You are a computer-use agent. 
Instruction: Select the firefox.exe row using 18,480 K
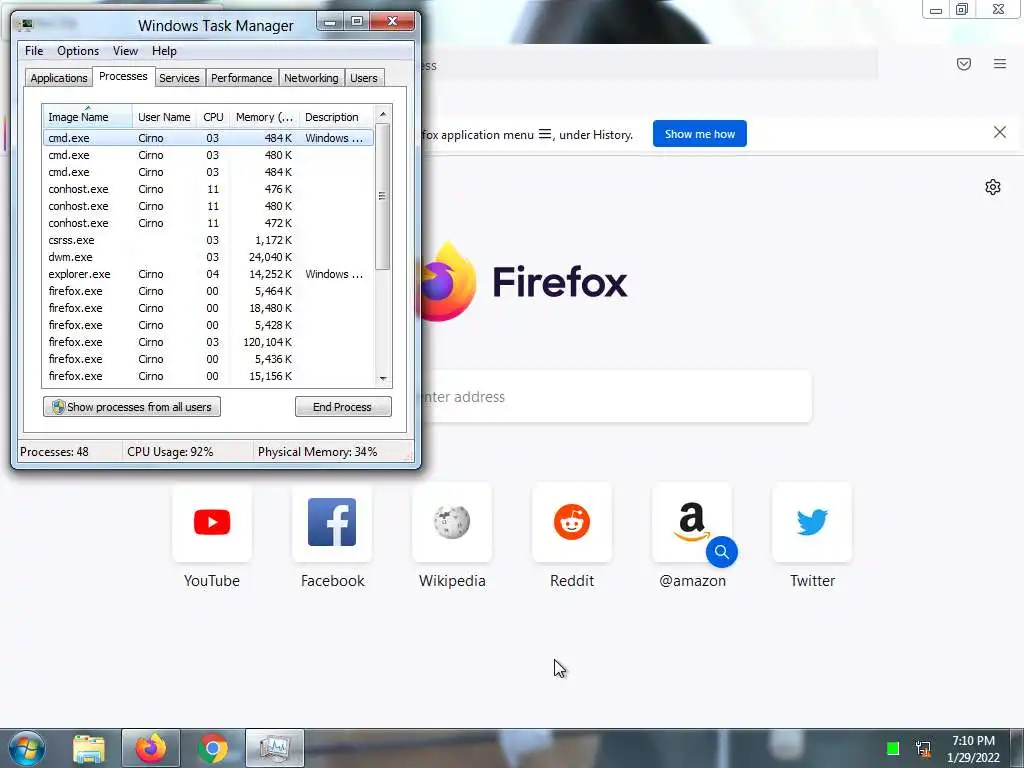click(x=208, y=308)
